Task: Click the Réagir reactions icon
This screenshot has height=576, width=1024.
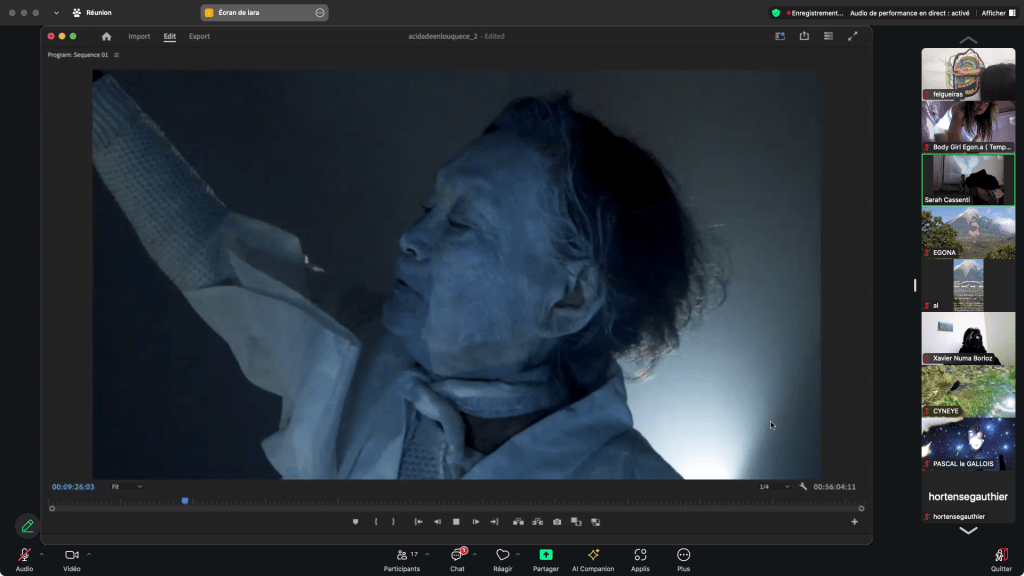Action: click(502, 554)
